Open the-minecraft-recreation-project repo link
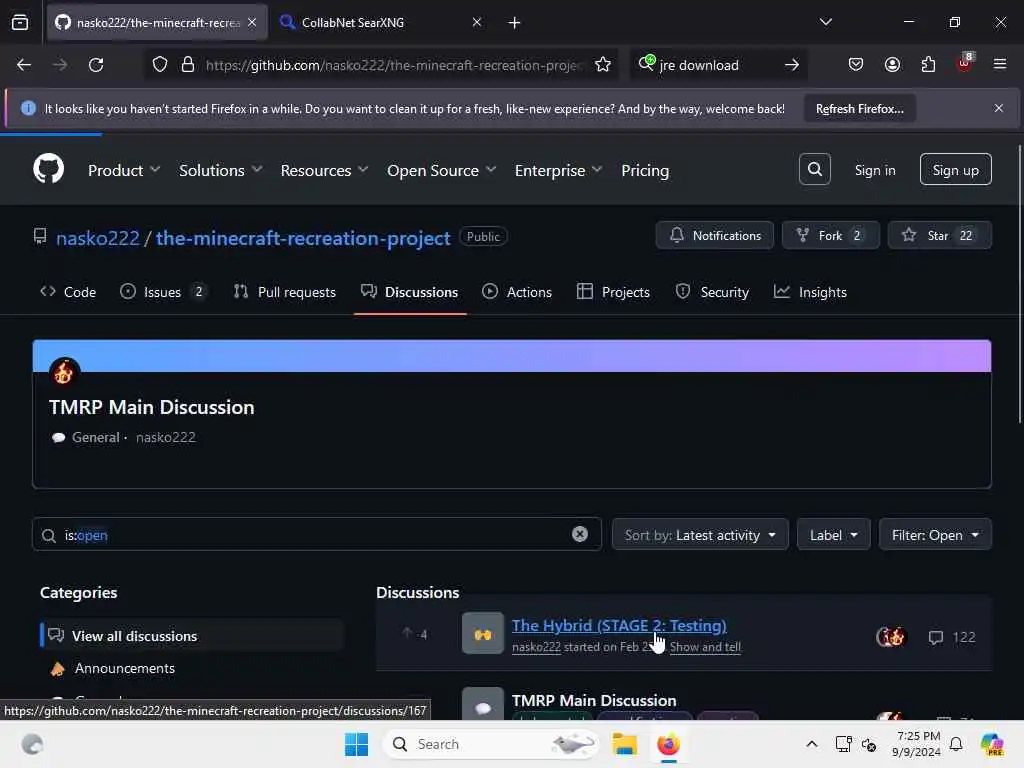The width and height of the screenshot is (1024, 768). tap(303, 238)
